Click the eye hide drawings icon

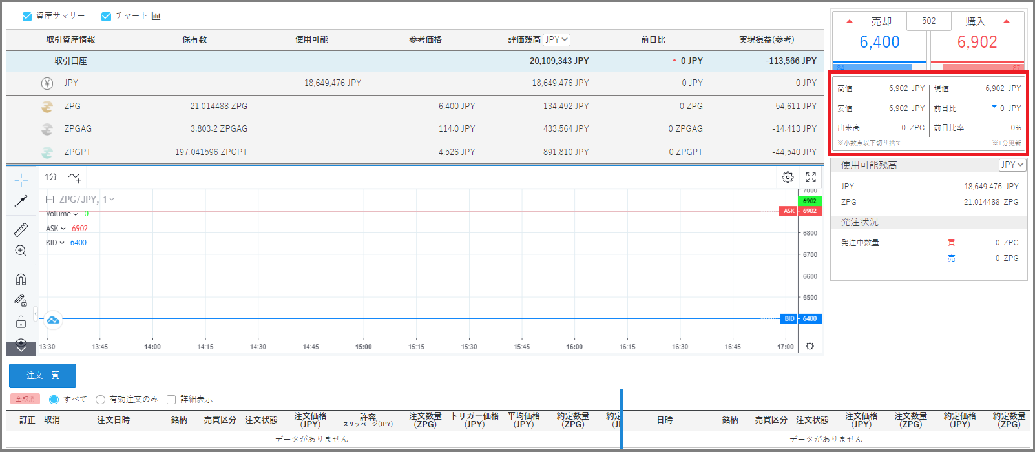21,343
